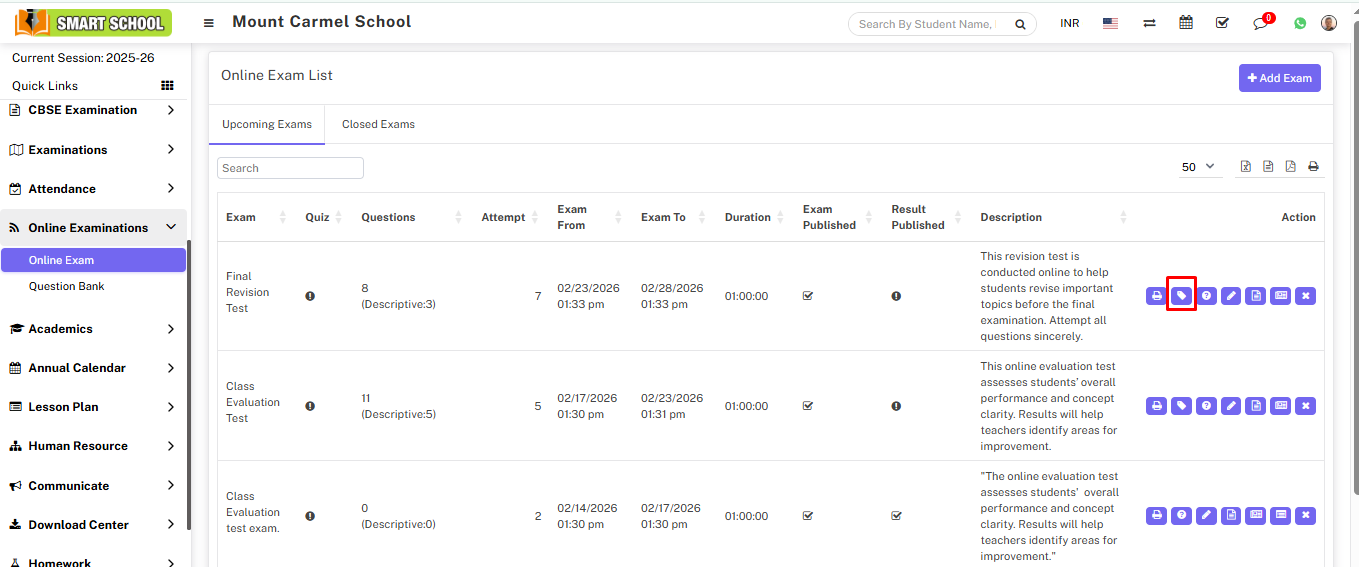Open WhatsApp icon in the top bar
The width and height of the screenshot is (1359, 567).
click(1300, 23)
